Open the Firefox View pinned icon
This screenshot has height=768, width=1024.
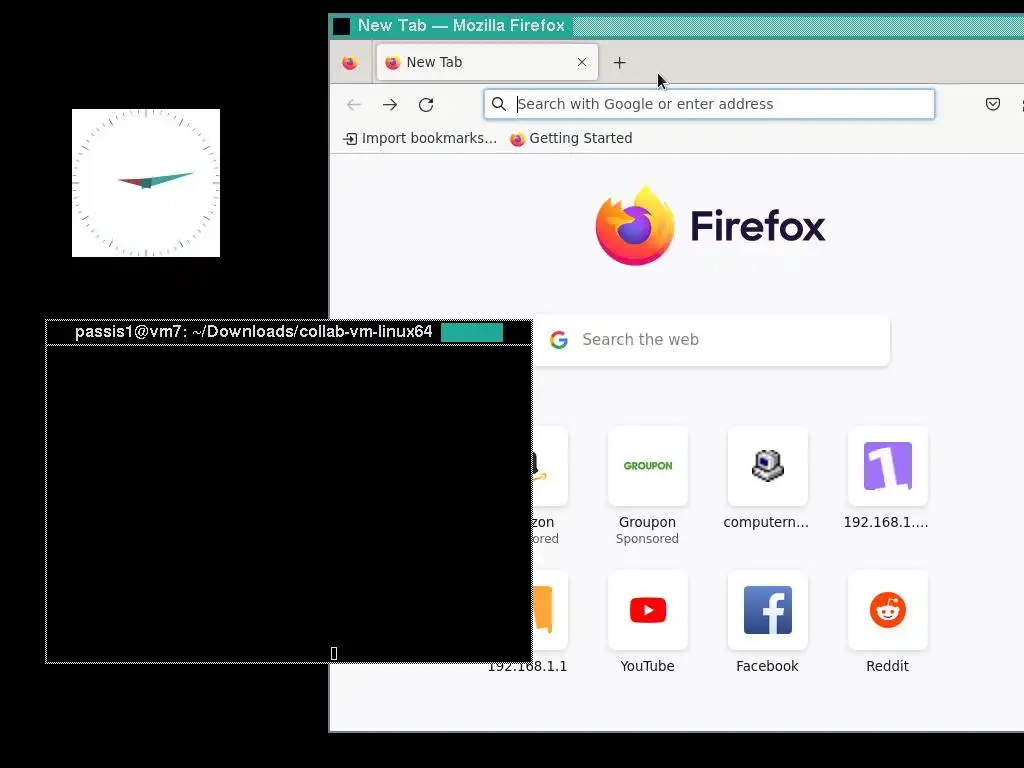coord(350,63)
